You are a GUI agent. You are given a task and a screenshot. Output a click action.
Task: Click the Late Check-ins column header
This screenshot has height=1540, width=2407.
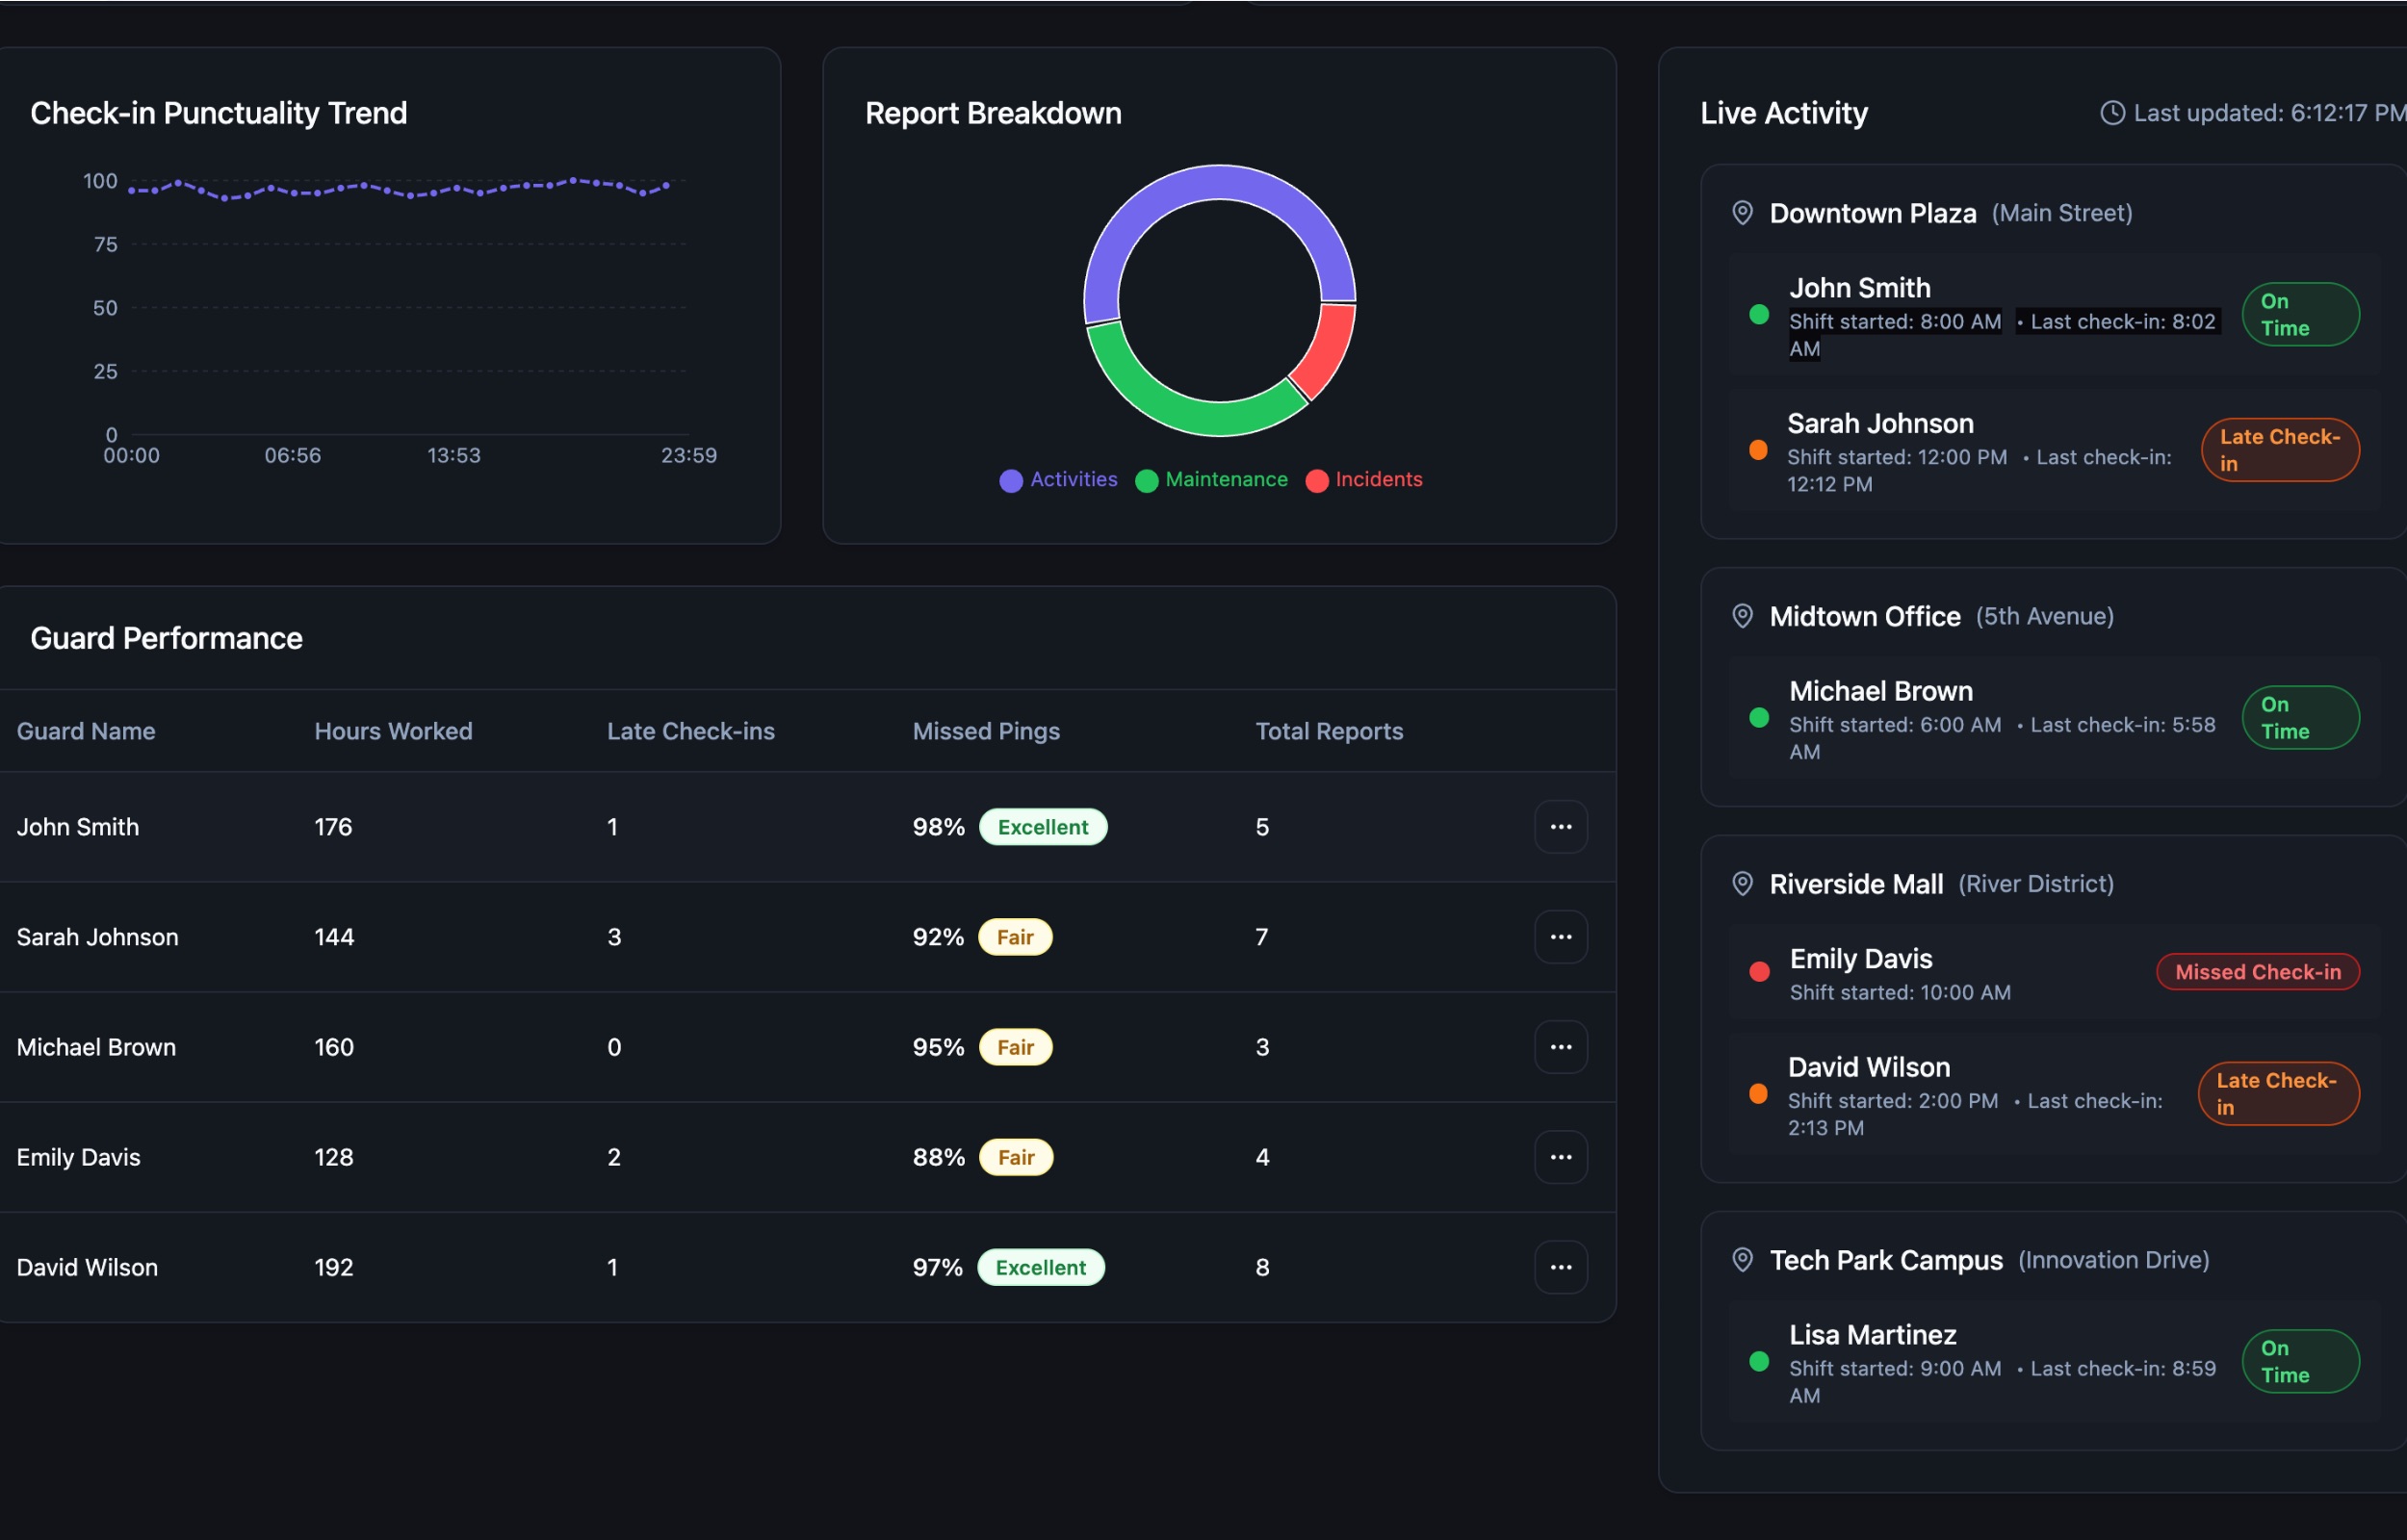(690, 731)
